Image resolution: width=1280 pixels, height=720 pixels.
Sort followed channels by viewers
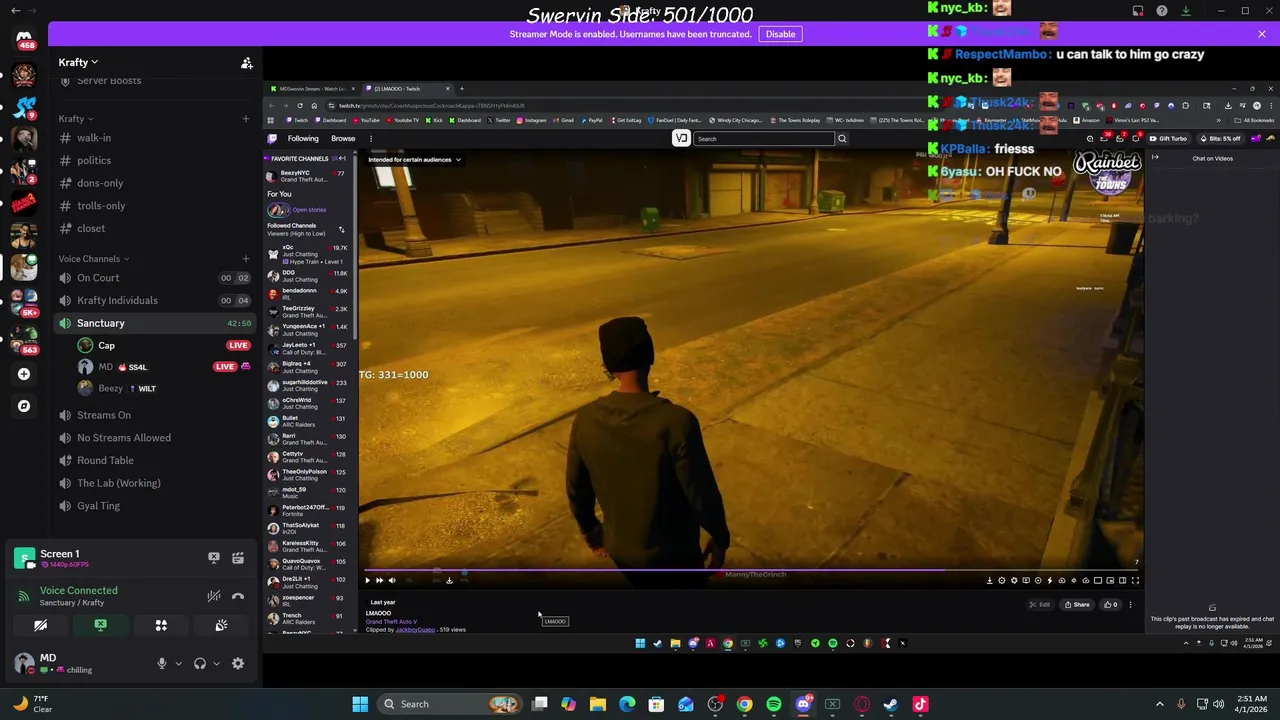(341, 229)
